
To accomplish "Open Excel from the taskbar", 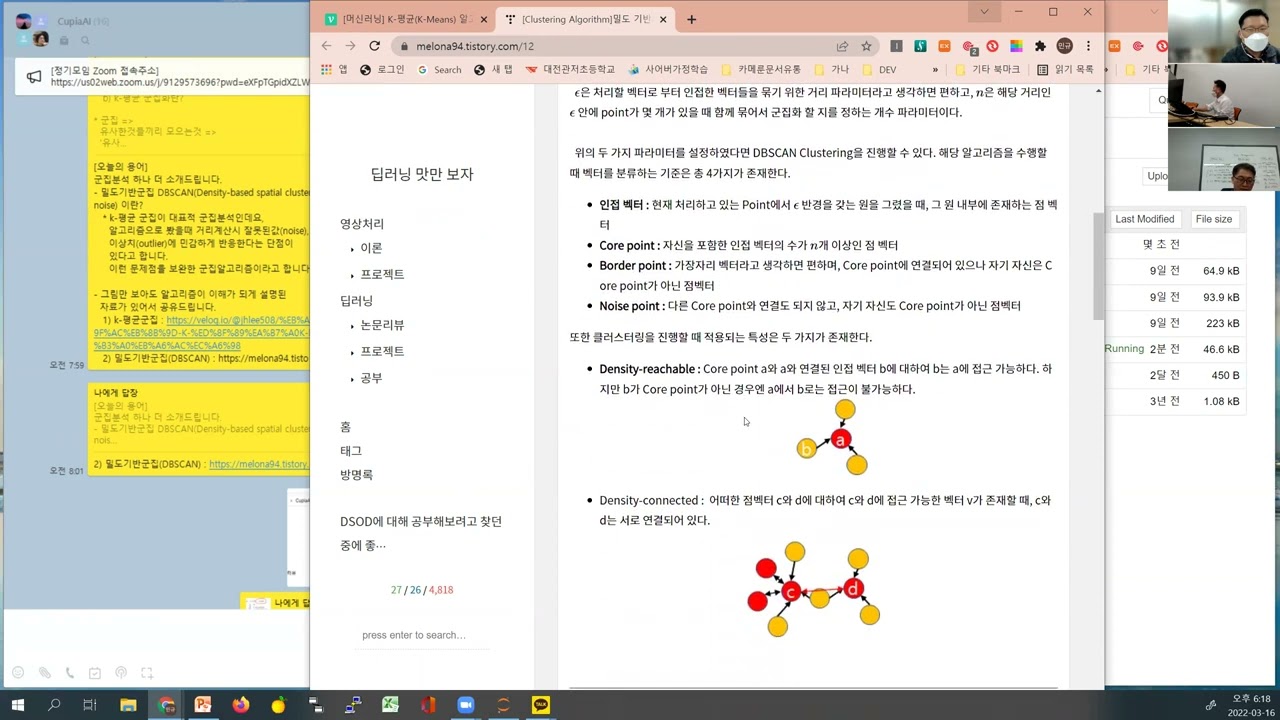I will 390,705.
